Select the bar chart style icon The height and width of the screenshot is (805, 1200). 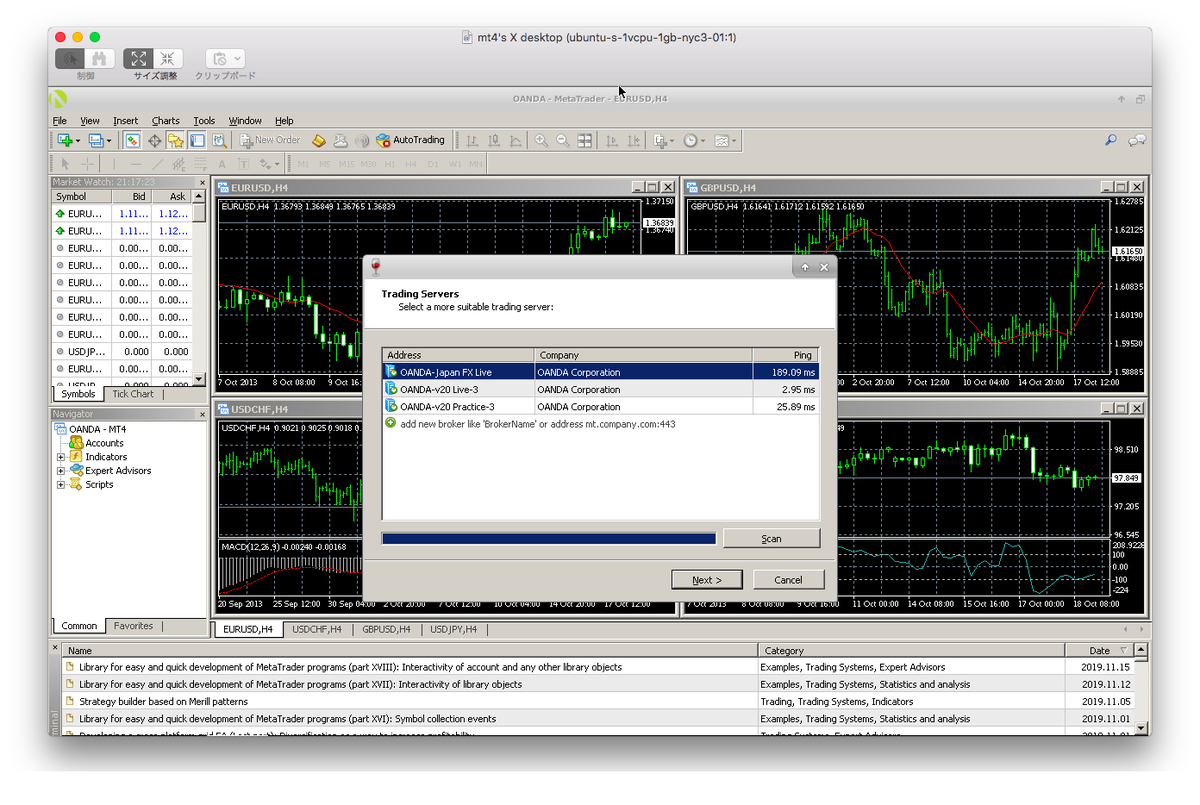(471, 141)
